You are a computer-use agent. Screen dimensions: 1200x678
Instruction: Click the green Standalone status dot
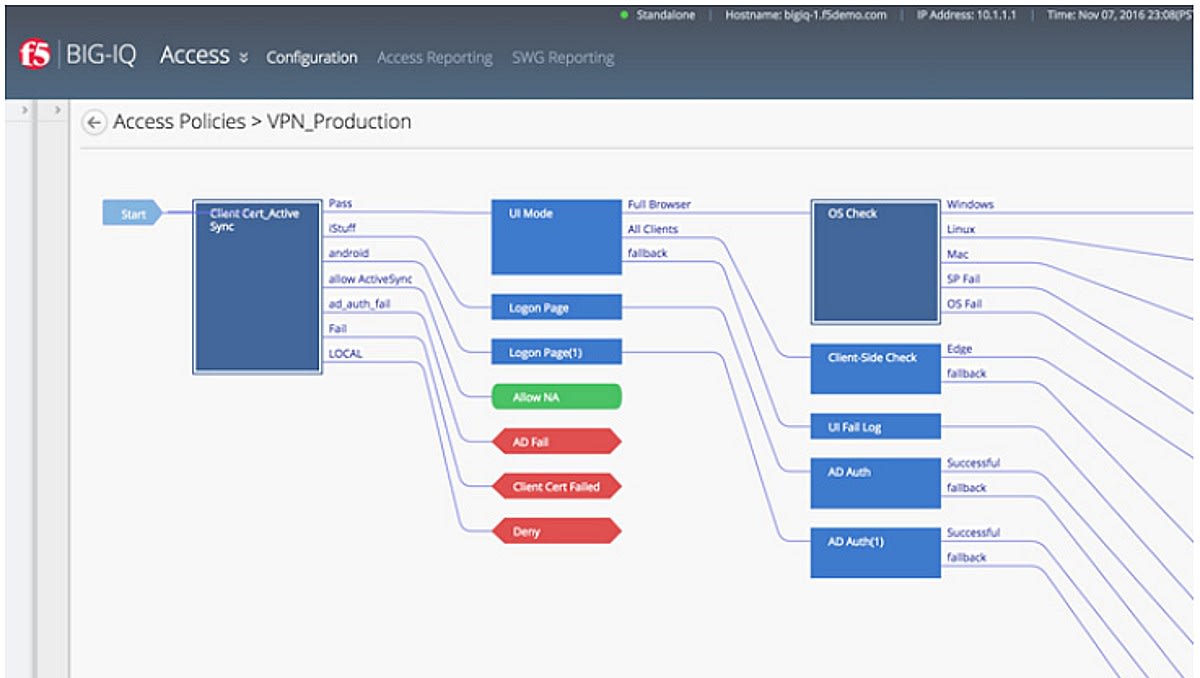(x=624, y=16)
